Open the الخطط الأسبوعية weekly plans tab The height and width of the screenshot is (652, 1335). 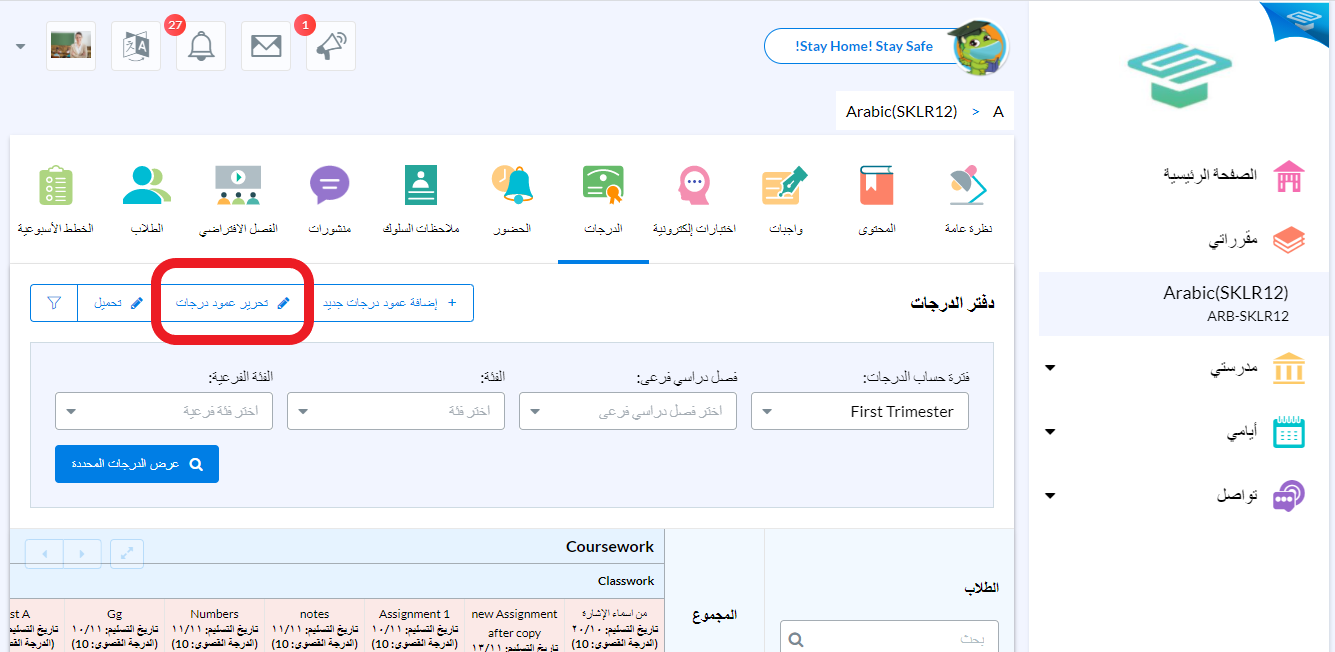coord(56,200)
